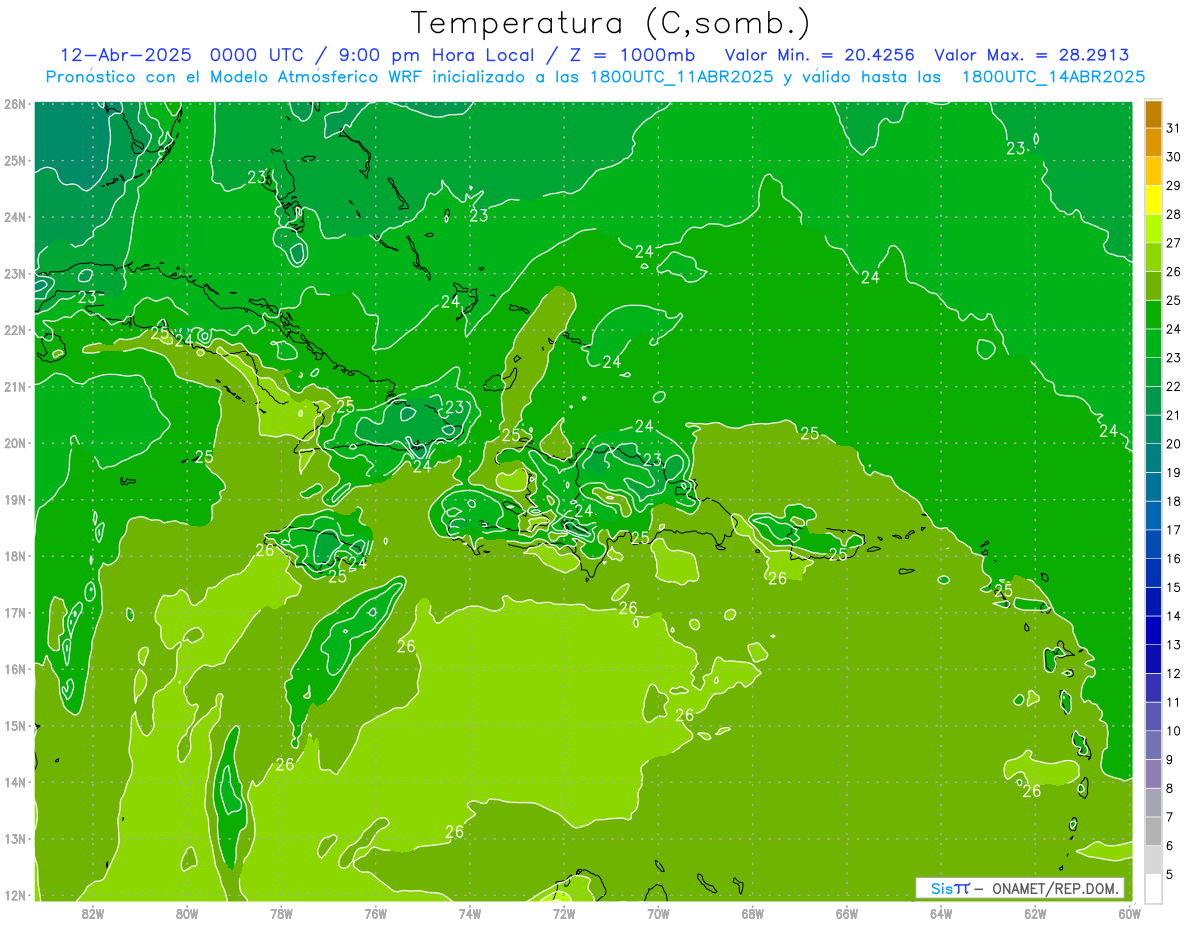Click the '78W' longitude axis label
Screen dimensions: 1200x927
281,913
